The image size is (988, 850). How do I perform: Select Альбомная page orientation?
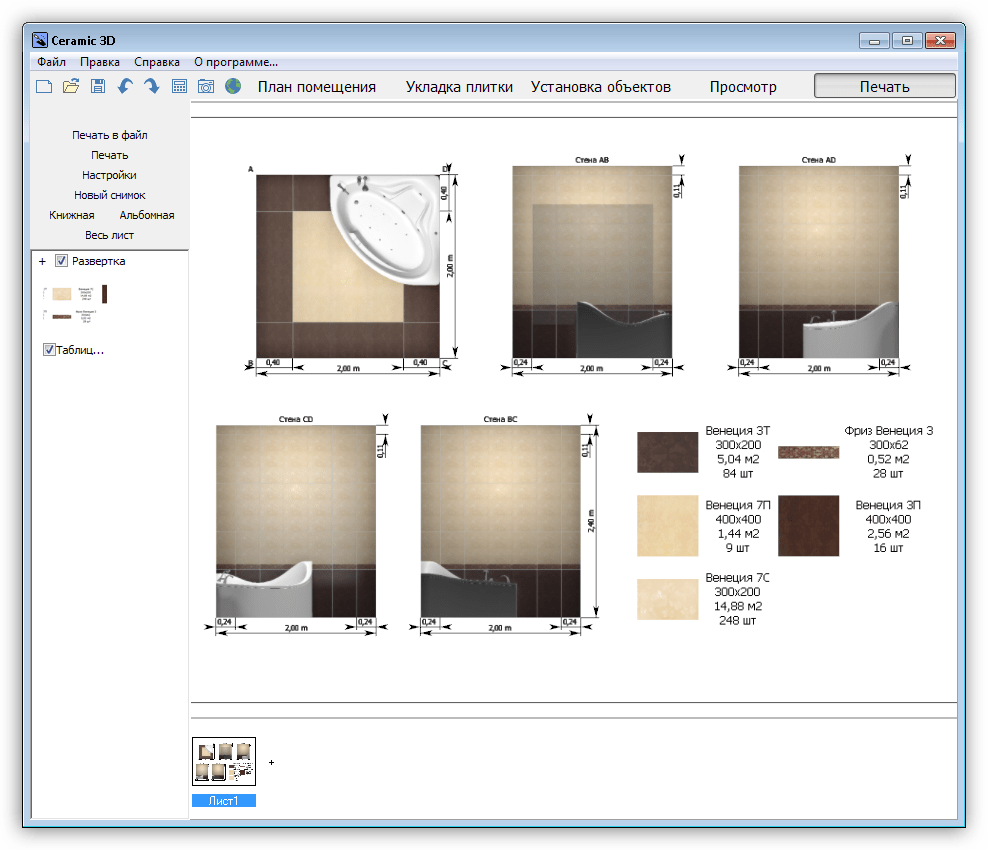click(147, 215)
